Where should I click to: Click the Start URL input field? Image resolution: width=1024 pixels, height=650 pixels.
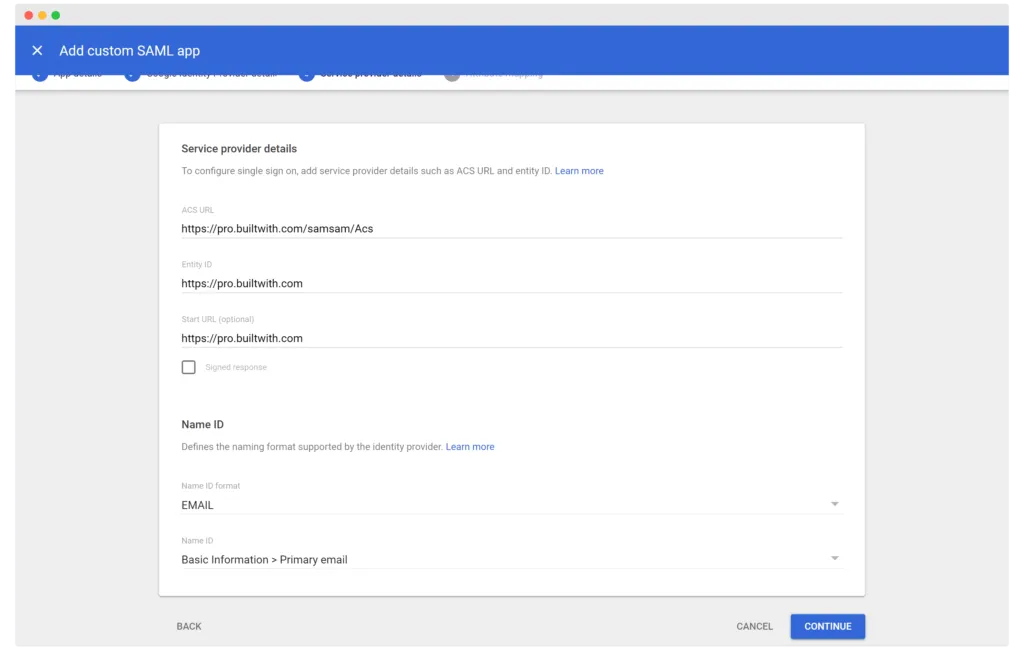511,338
